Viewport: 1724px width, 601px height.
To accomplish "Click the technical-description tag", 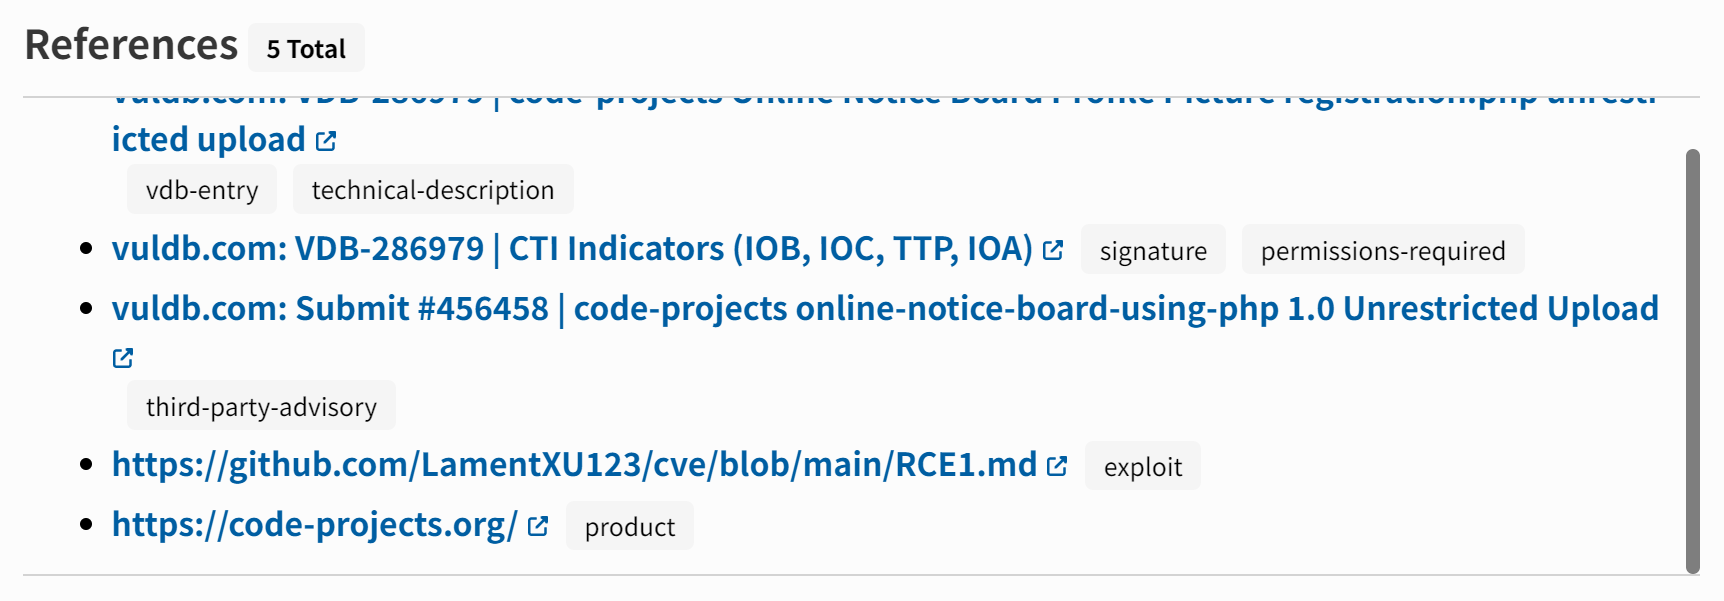I will [433, 190].
